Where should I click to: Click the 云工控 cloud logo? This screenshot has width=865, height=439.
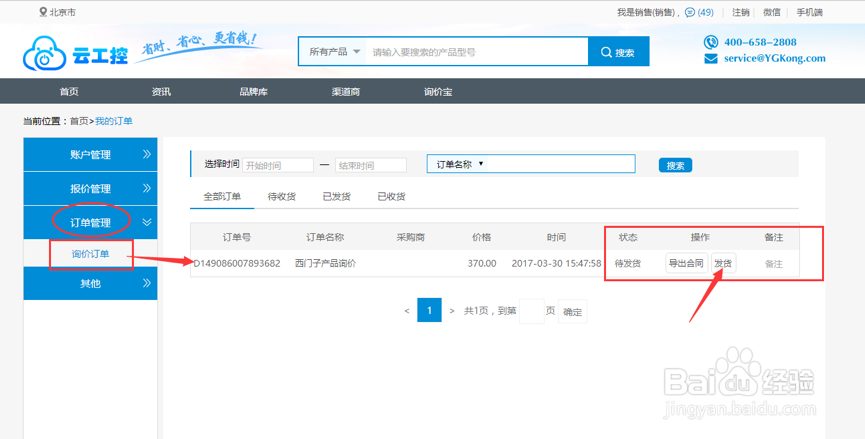point(76,53)
